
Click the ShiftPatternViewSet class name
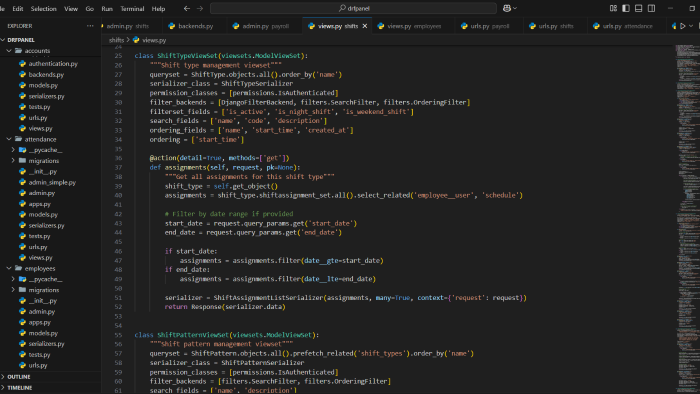tap(193, 335)
